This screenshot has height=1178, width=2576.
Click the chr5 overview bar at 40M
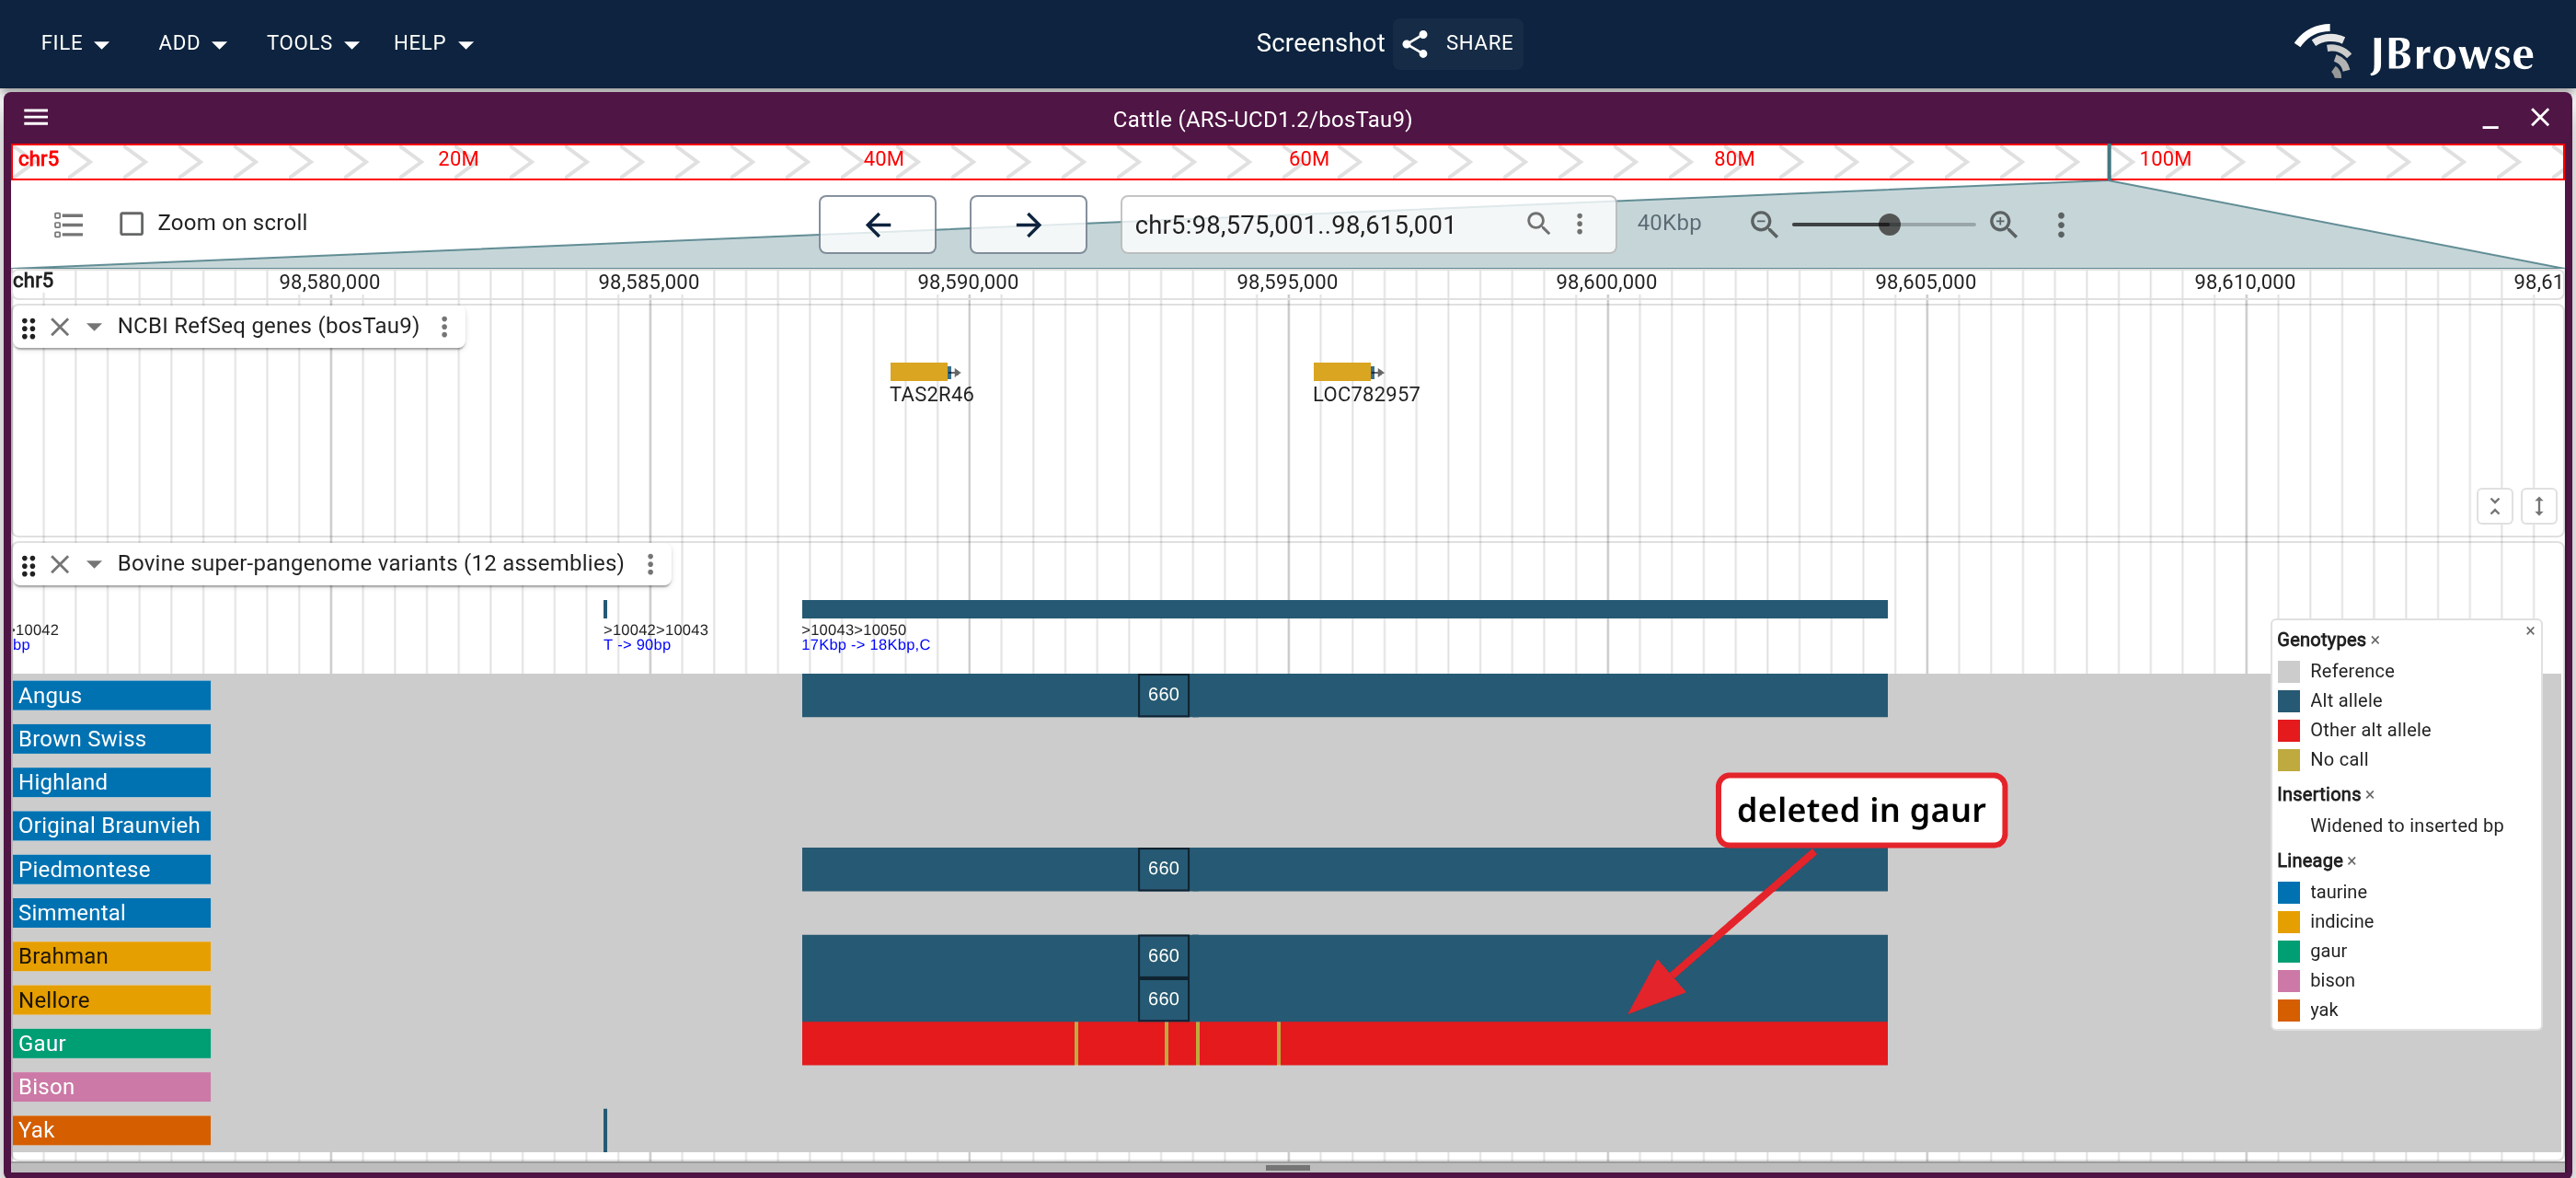coord(883,160)
